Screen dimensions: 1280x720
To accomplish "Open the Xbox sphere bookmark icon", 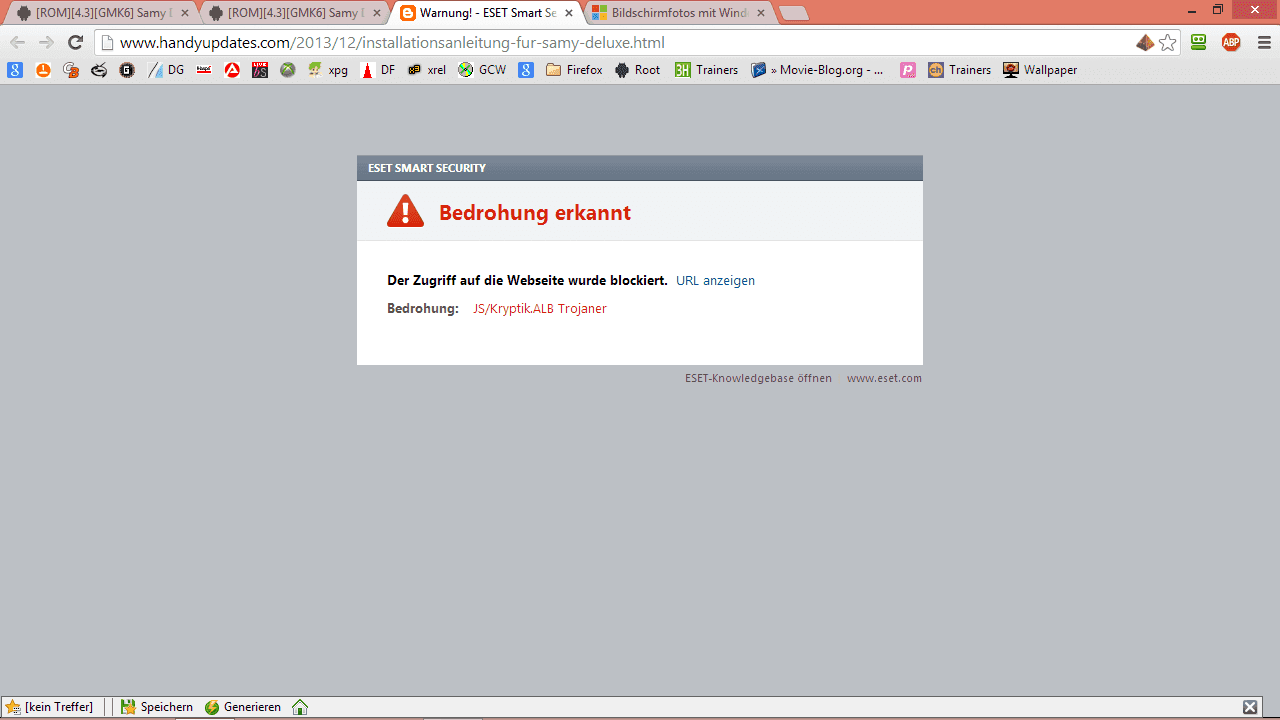I will coord(288,70).
